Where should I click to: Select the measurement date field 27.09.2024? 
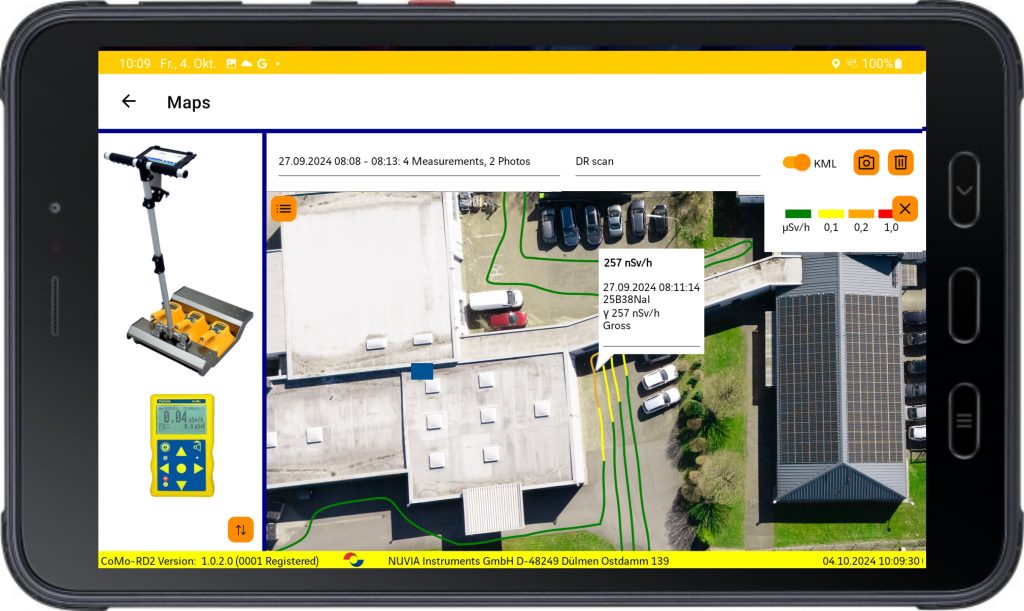pyautogui.click(x=419, y=161)
